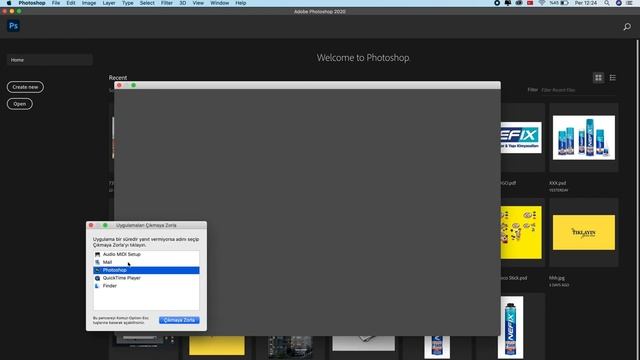Select Mail in force quit list
Image resolution: width=640 pixels, height=360 pixels.
tap(146, 262)
